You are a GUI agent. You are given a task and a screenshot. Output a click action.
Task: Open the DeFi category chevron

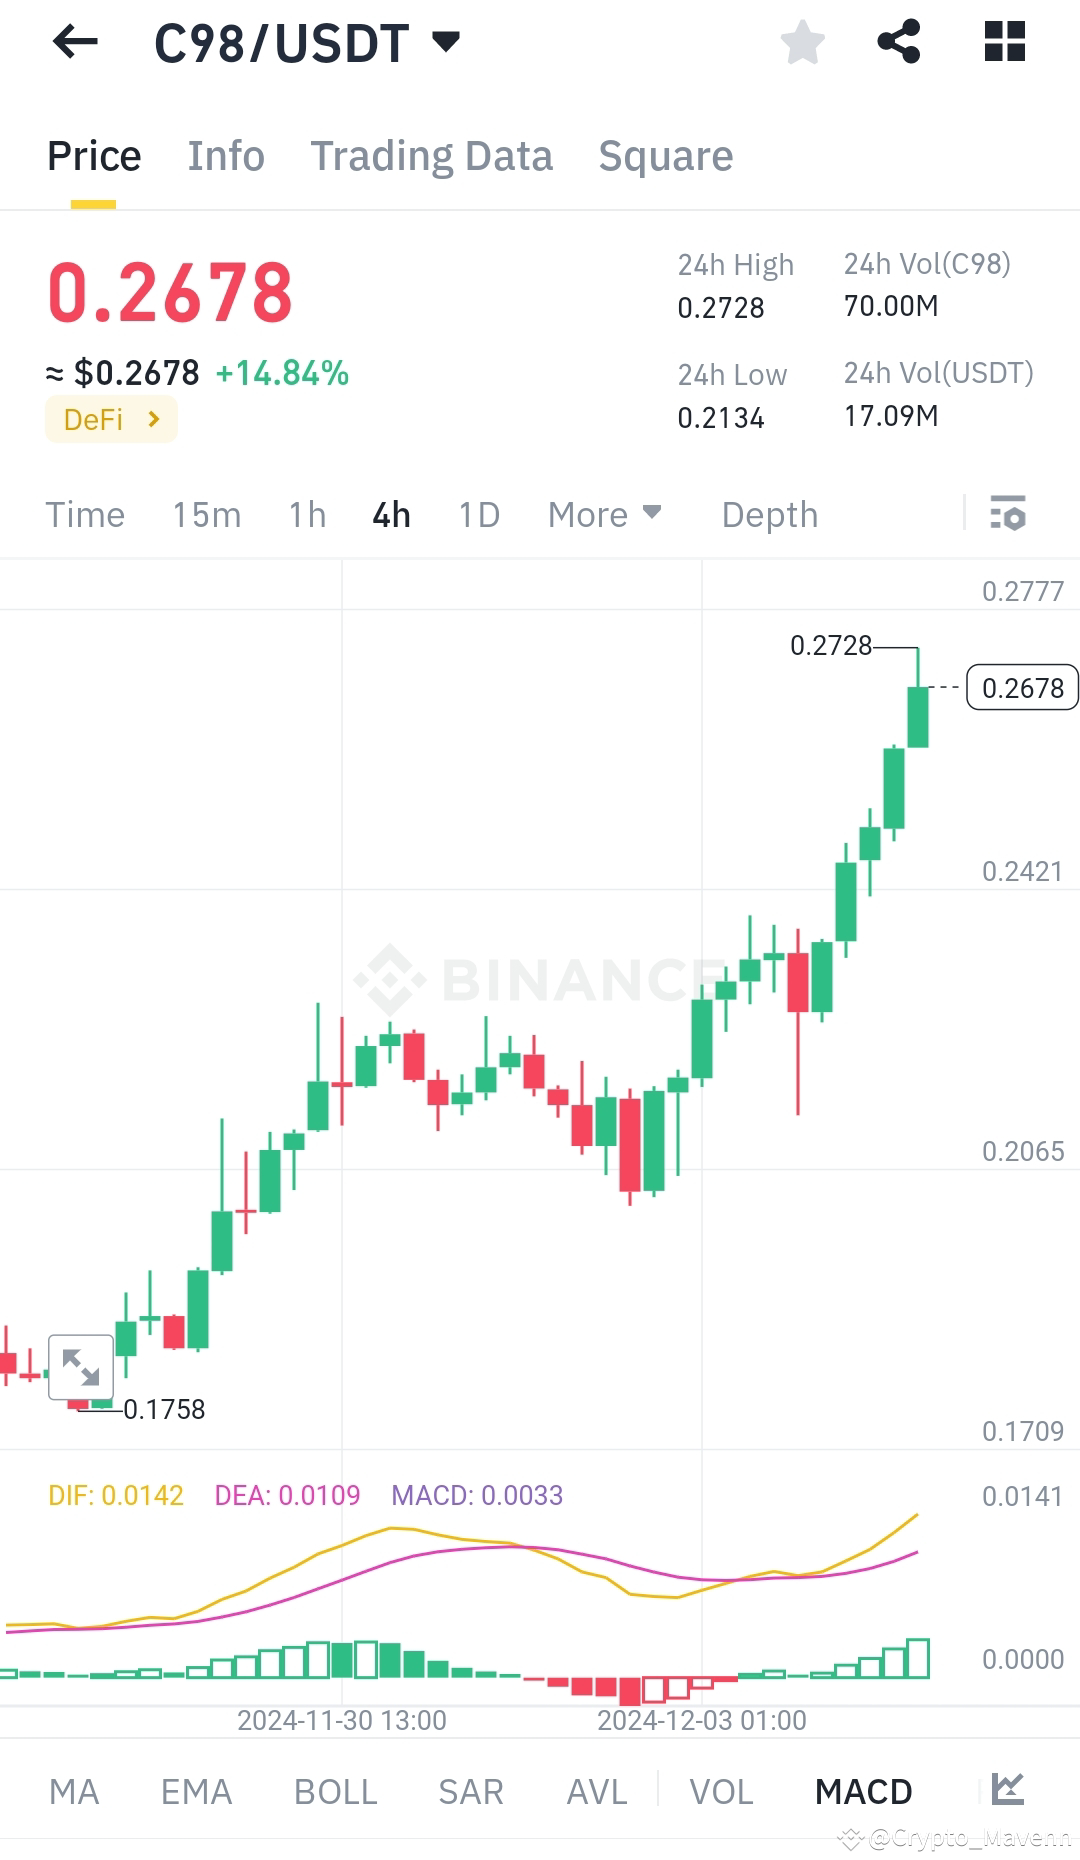(x=152, y=419)
